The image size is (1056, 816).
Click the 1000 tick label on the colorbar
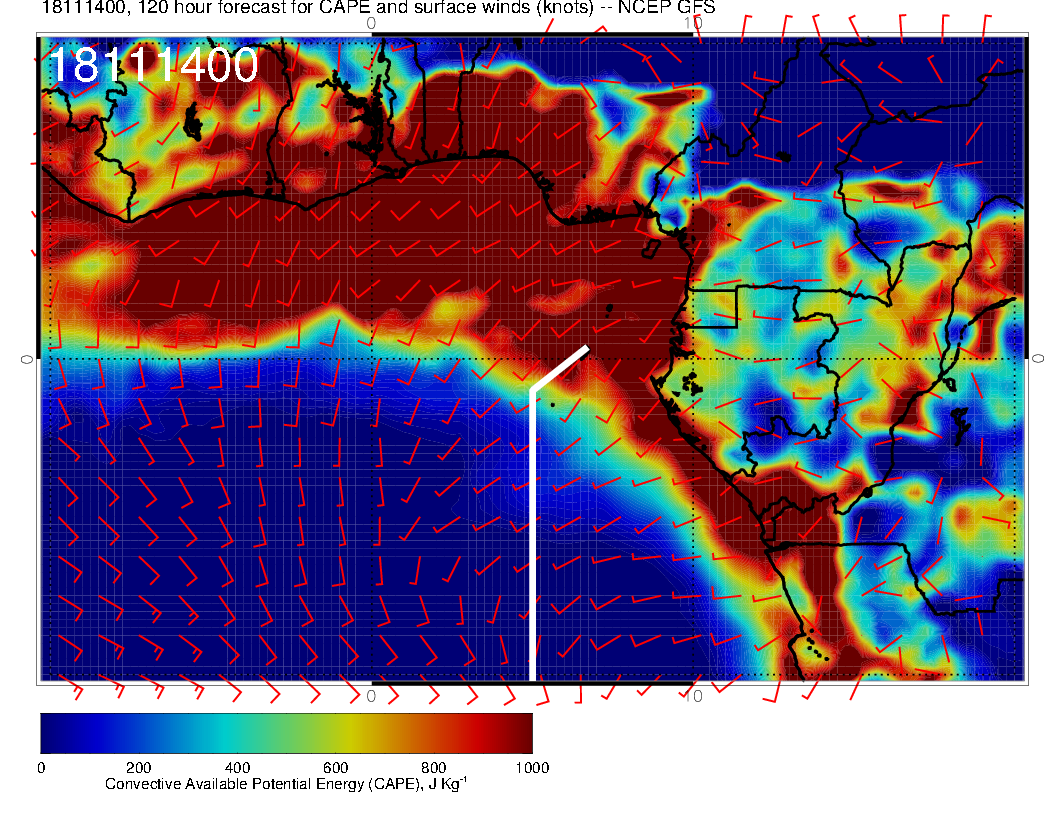[x=531, y=768]
